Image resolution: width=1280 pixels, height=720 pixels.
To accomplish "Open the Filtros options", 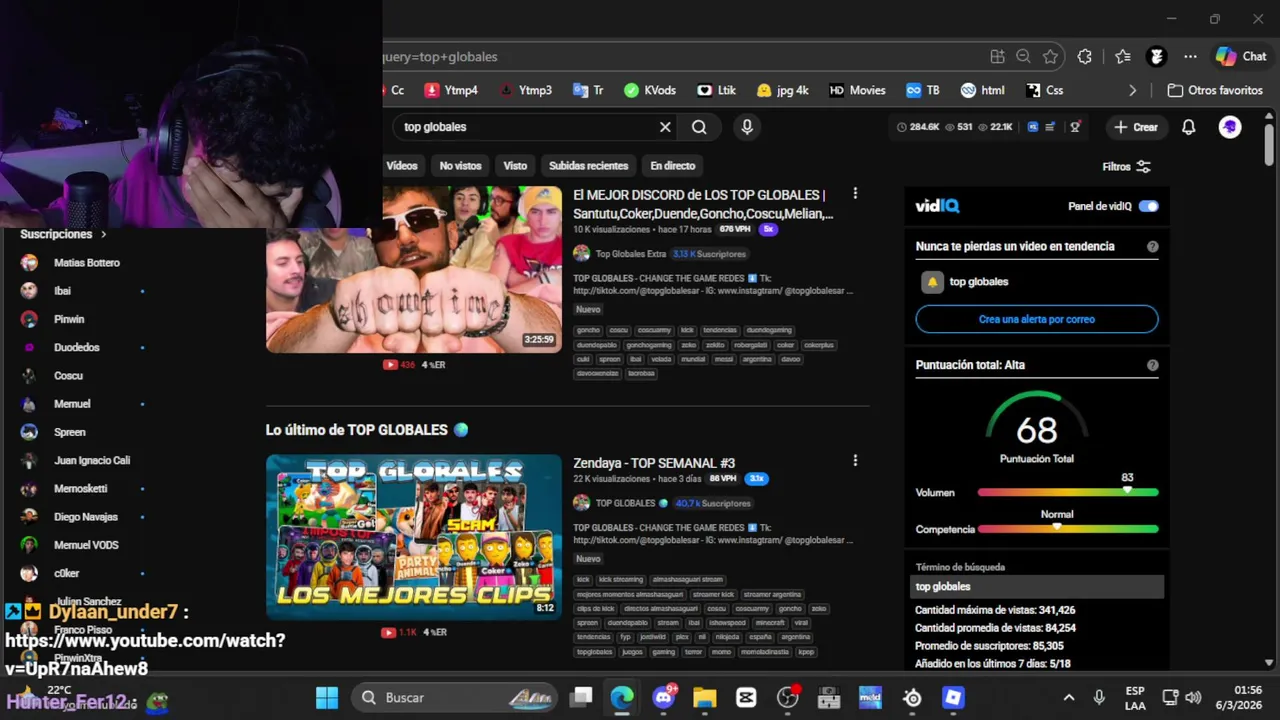I will (x=1126, y=167).
